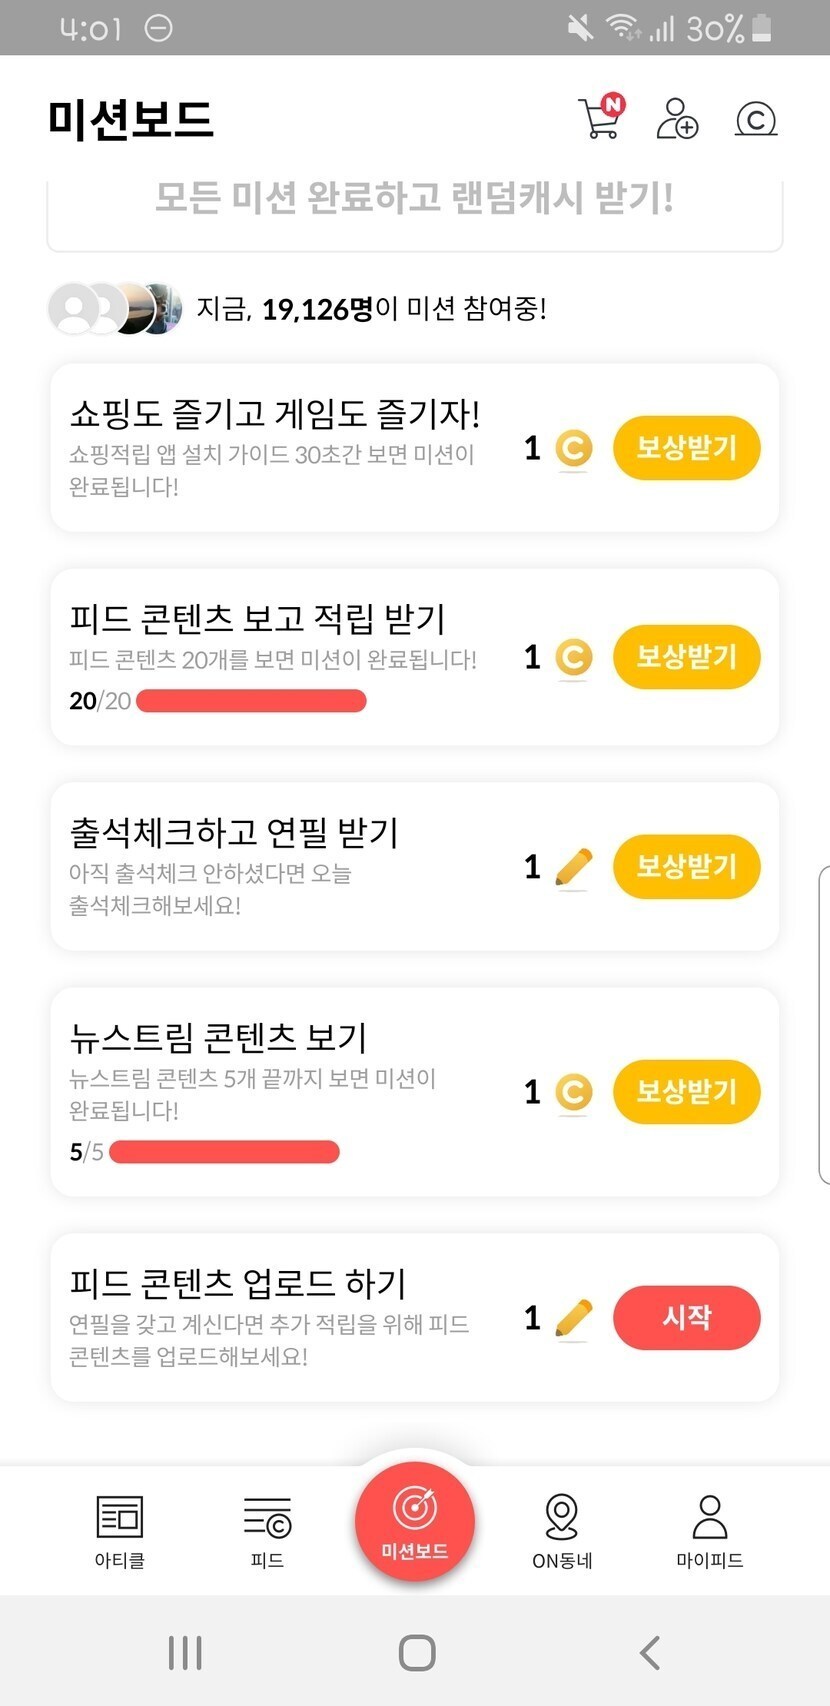Tap the pencil icon in feed upload mission

573,1318
